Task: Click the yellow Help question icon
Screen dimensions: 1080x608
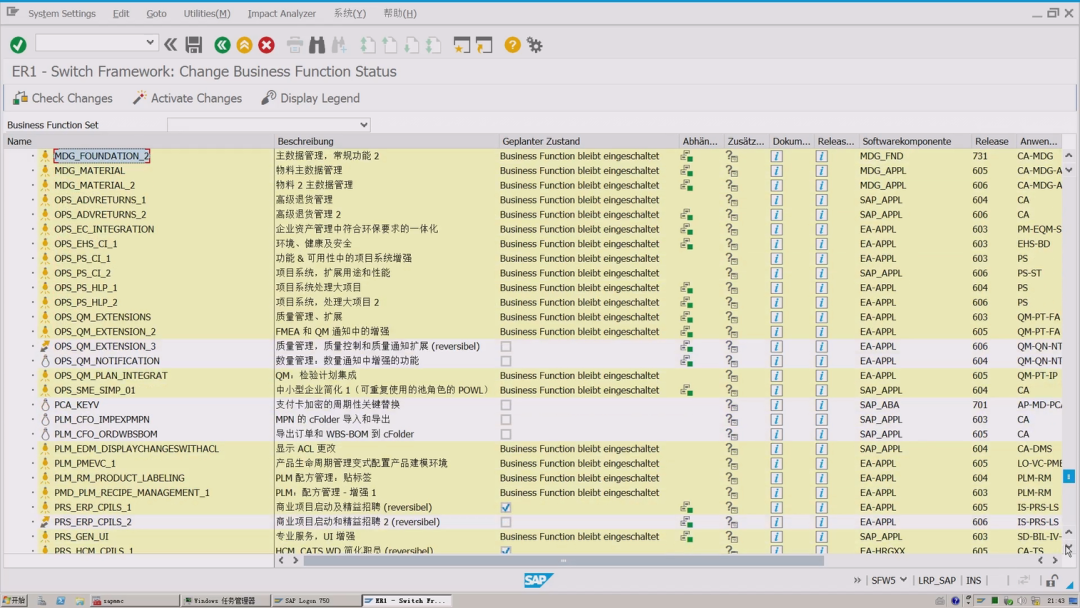Action: 512,45
